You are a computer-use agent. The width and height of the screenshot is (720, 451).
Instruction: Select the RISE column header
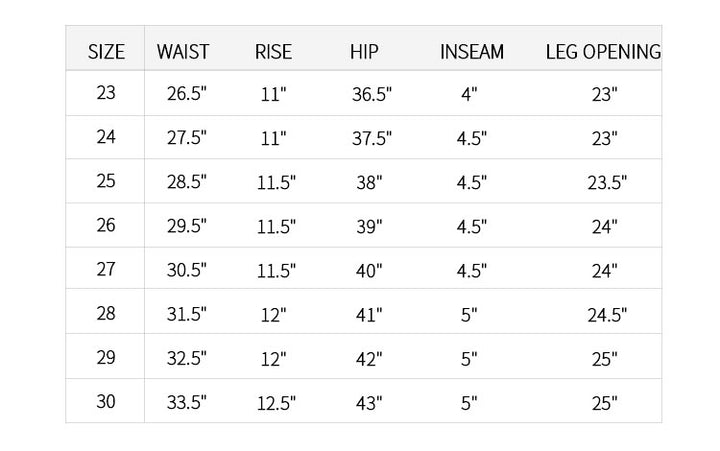[273, 51]
